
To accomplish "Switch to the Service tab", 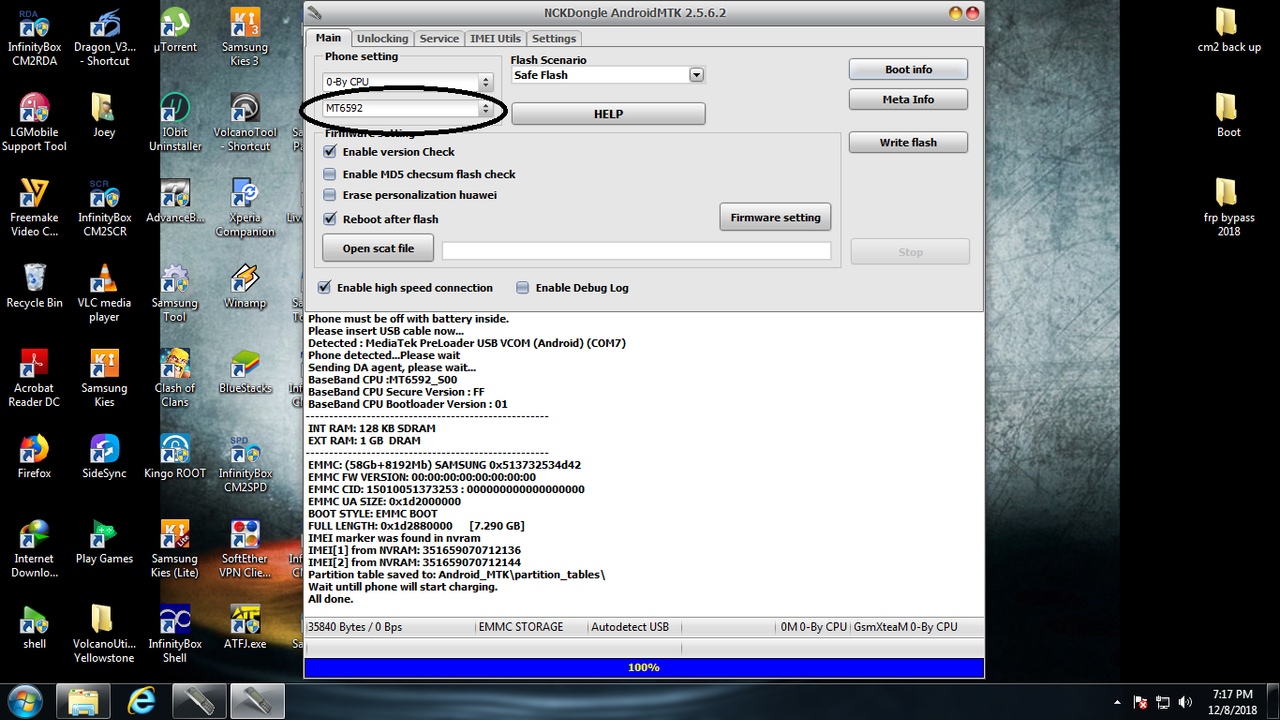I will pyautogui.click(x=439, y=39).
